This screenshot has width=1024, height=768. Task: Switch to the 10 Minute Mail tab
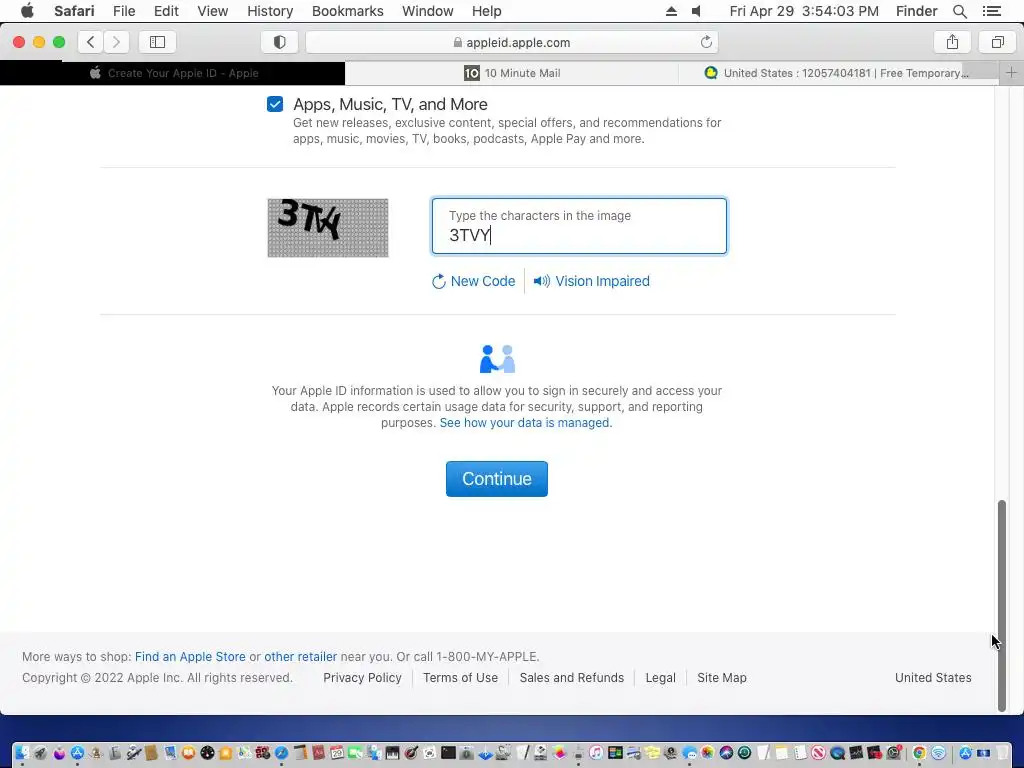click(511, 73)
